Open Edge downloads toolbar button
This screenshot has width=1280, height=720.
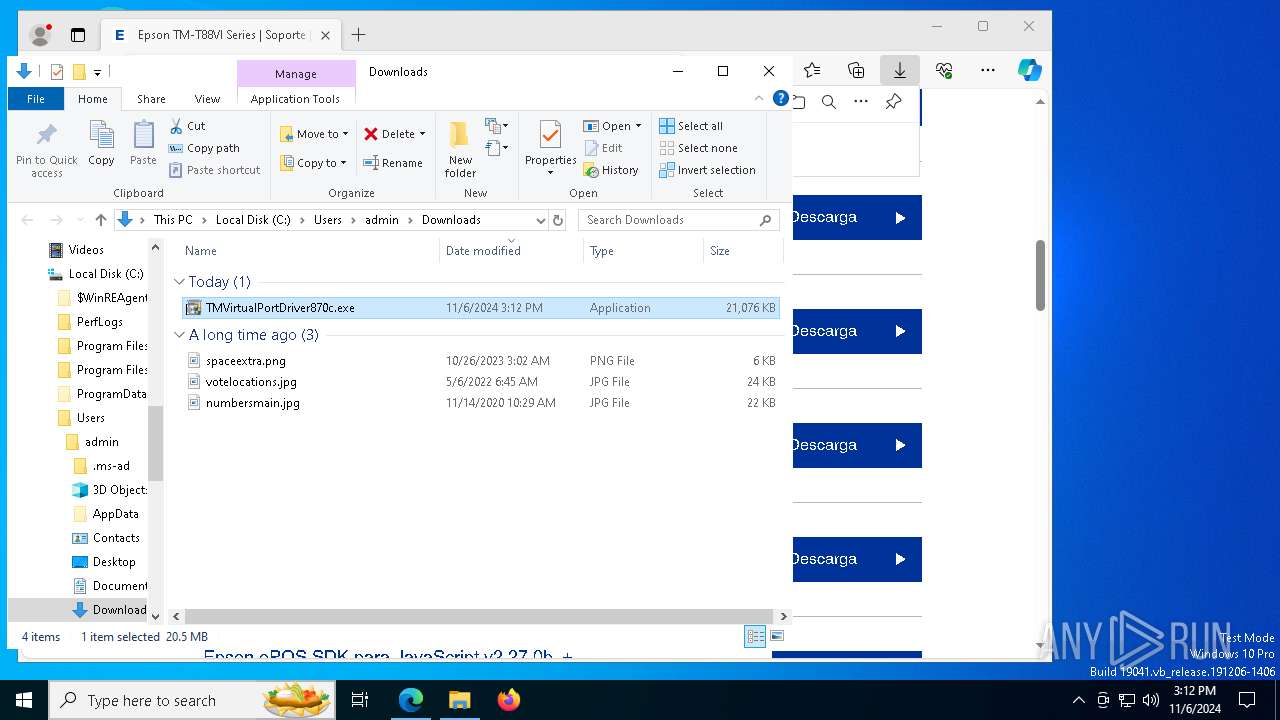[900, 70]
